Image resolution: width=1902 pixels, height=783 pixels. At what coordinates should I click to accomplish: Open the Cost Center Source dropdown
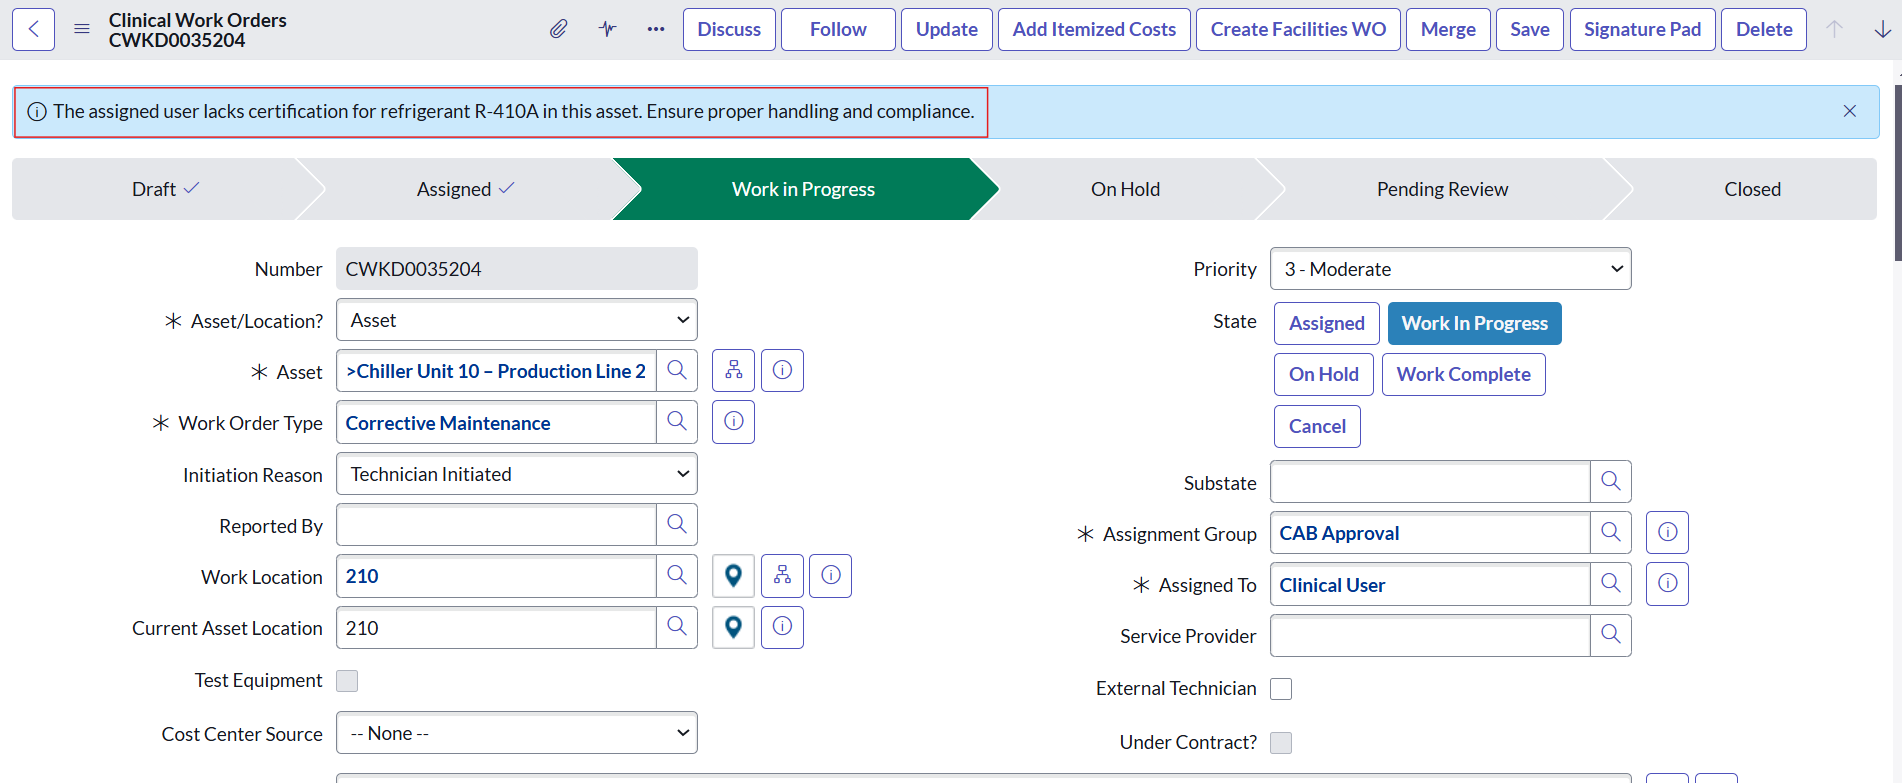(517, 733)
